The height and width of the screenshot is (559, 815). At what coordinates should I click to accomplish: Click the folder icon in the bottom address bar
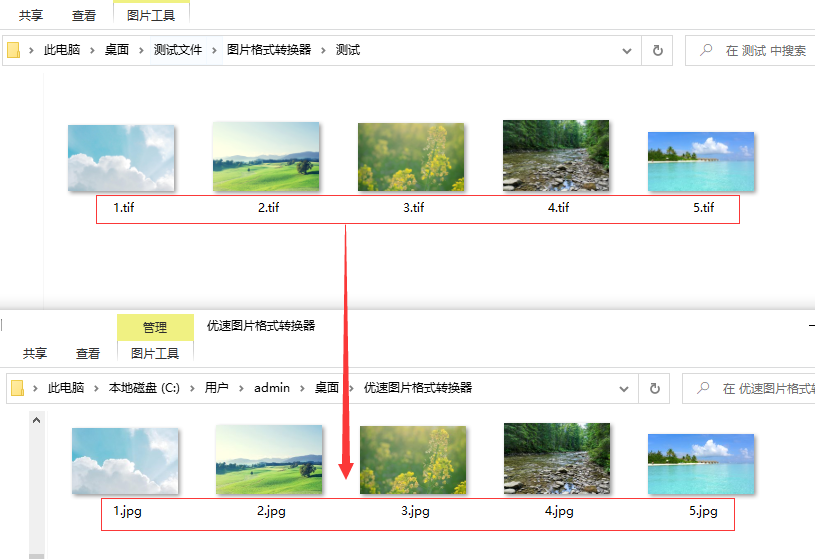point(17,388)
